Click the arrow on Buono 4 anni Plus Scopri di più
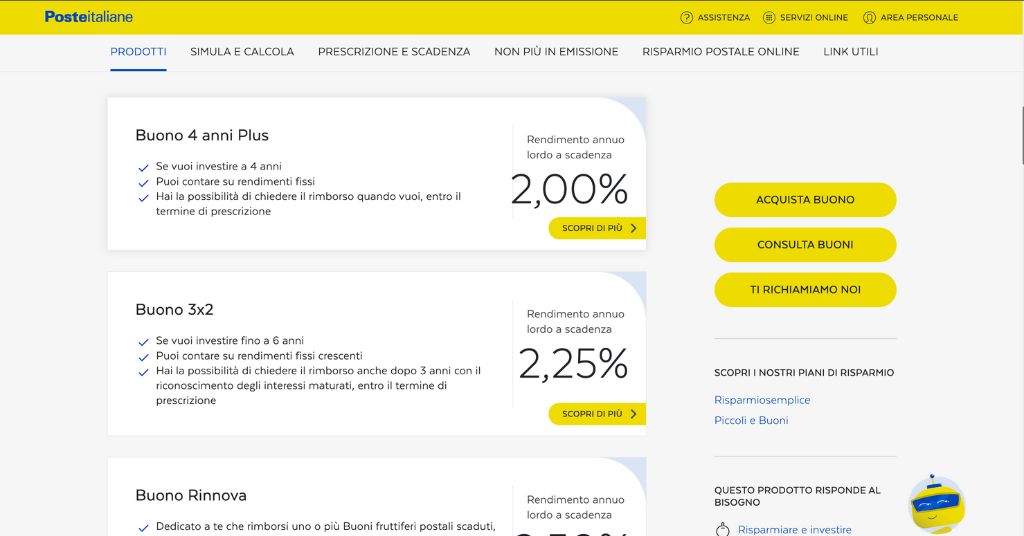The image size is (1024, 536). [x=633, y=228]
